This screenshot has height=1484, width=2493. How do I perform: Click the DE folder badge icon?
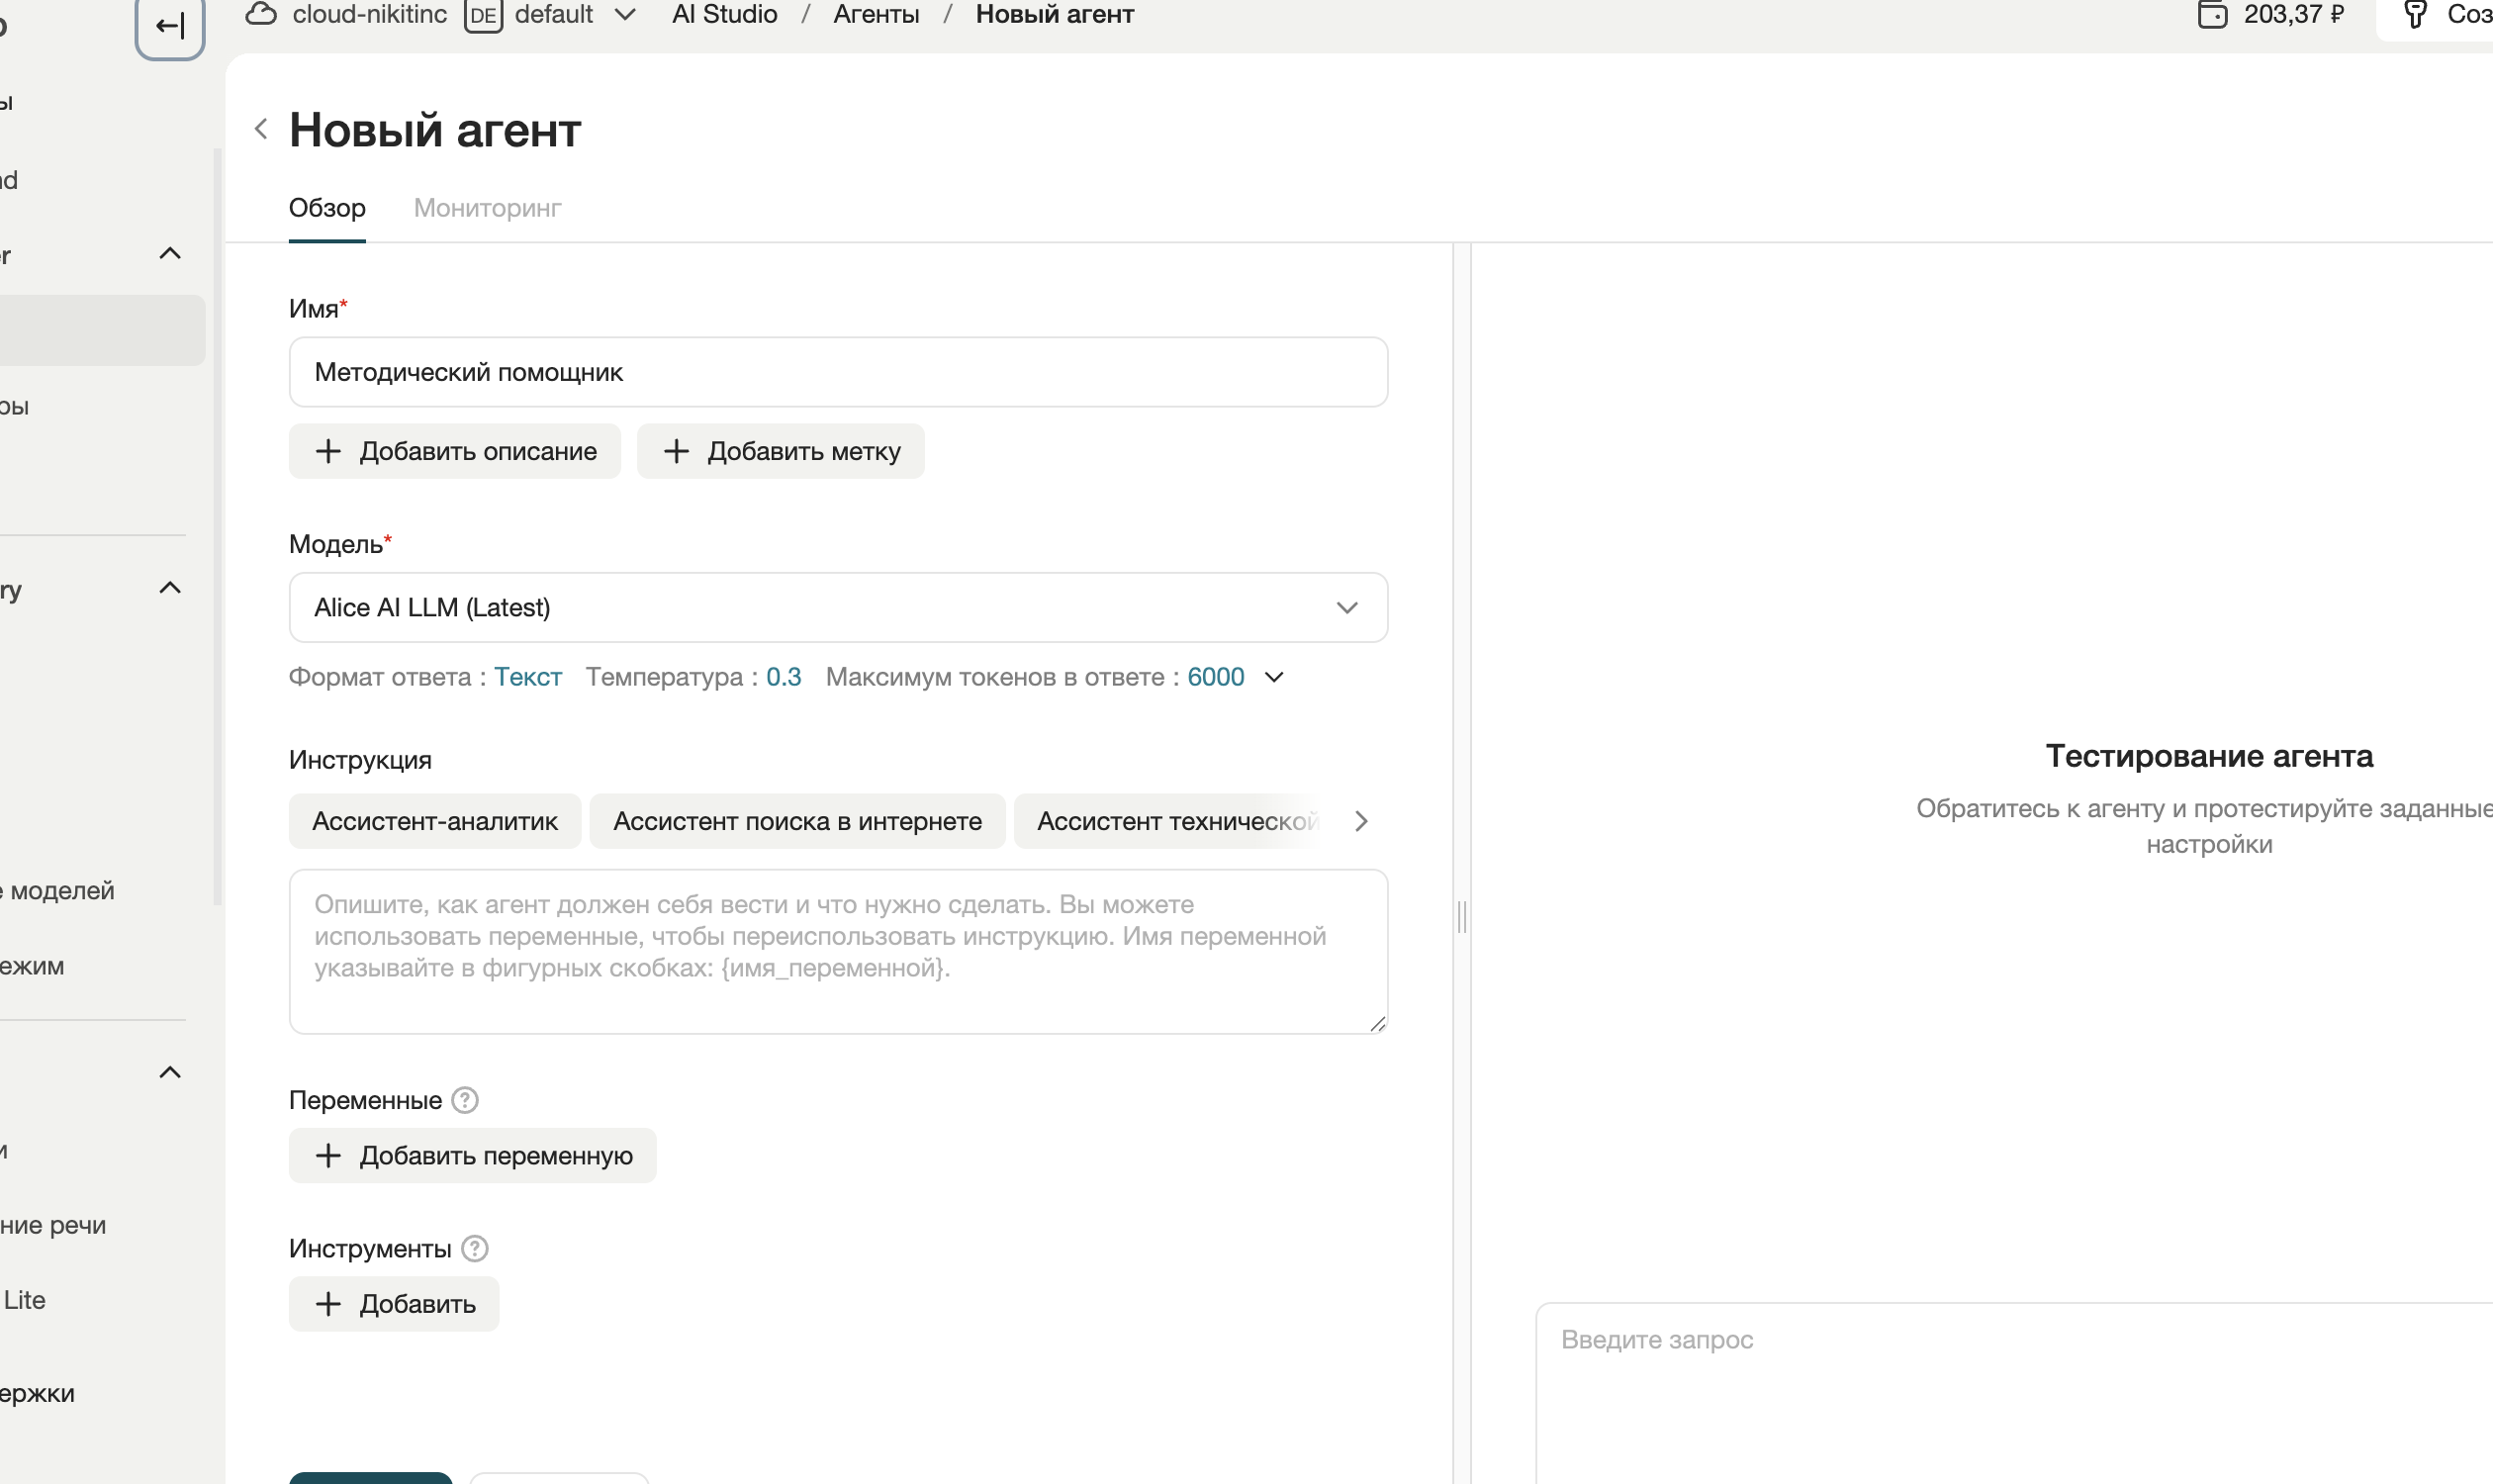click(x=483, y=15)
